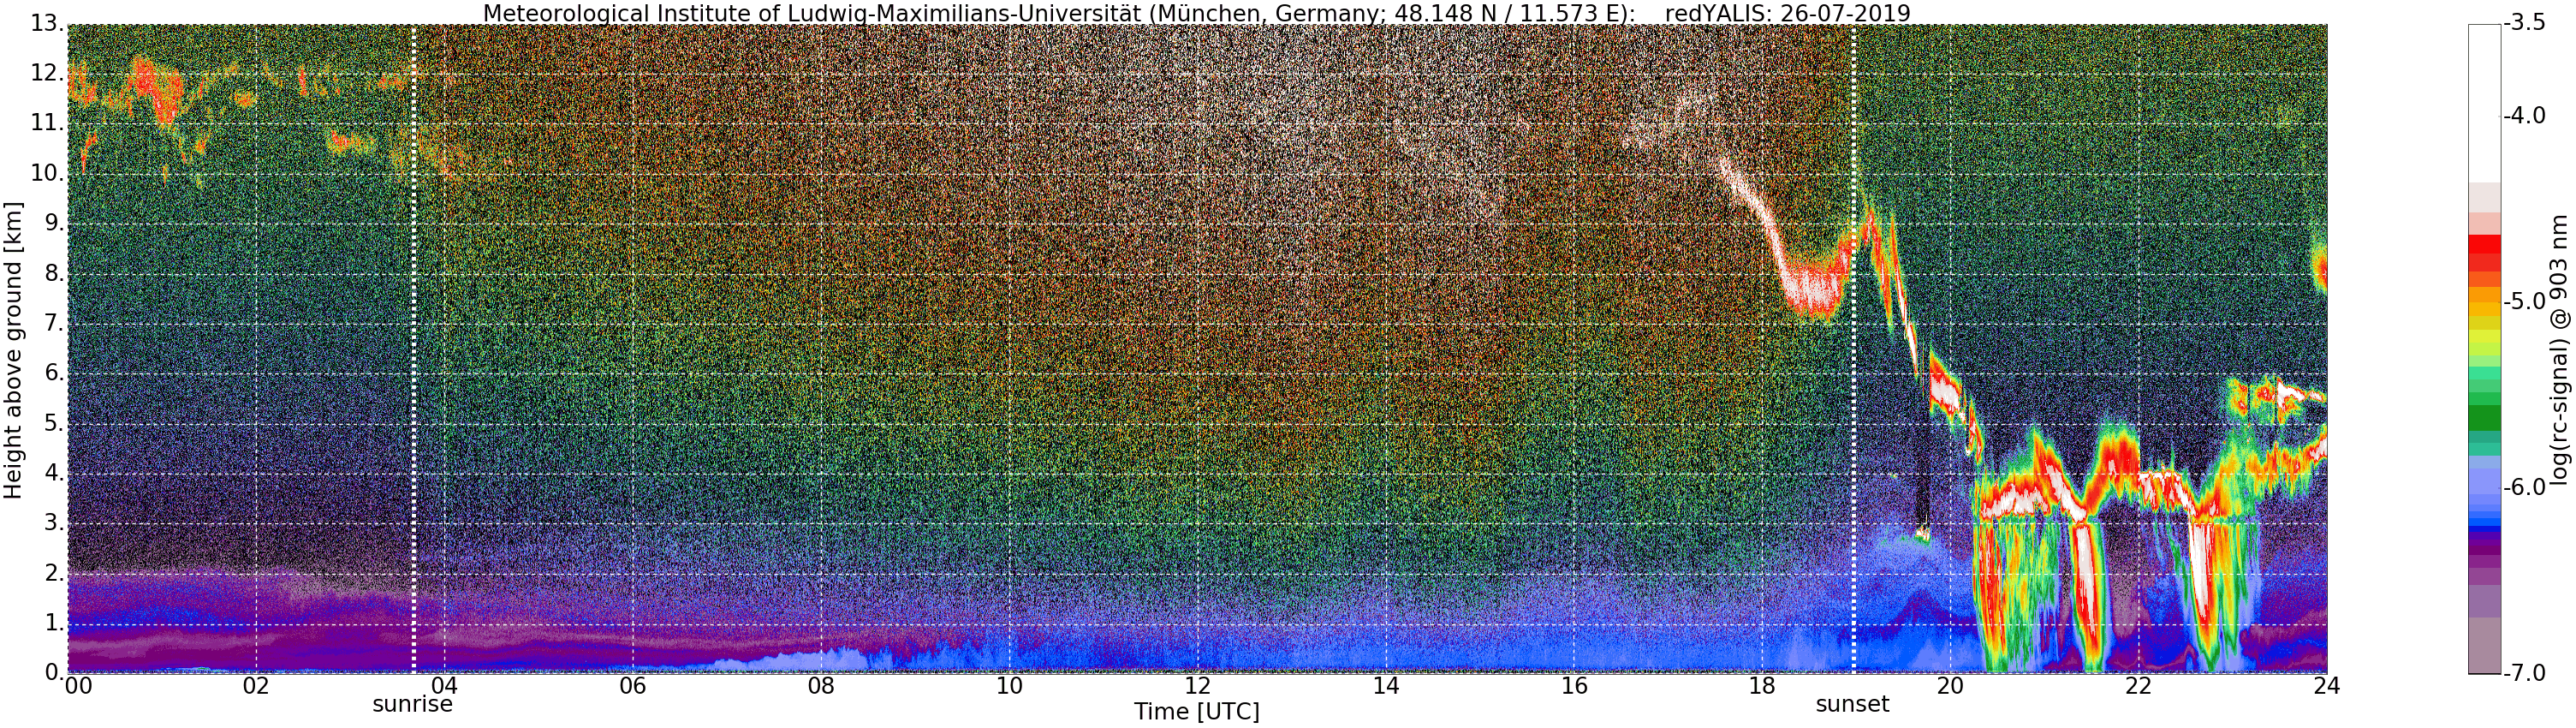This screenshot has width=2576, height=728.
Task: Click the '10.' tick label on the height axis
Action: coord(47,174)
